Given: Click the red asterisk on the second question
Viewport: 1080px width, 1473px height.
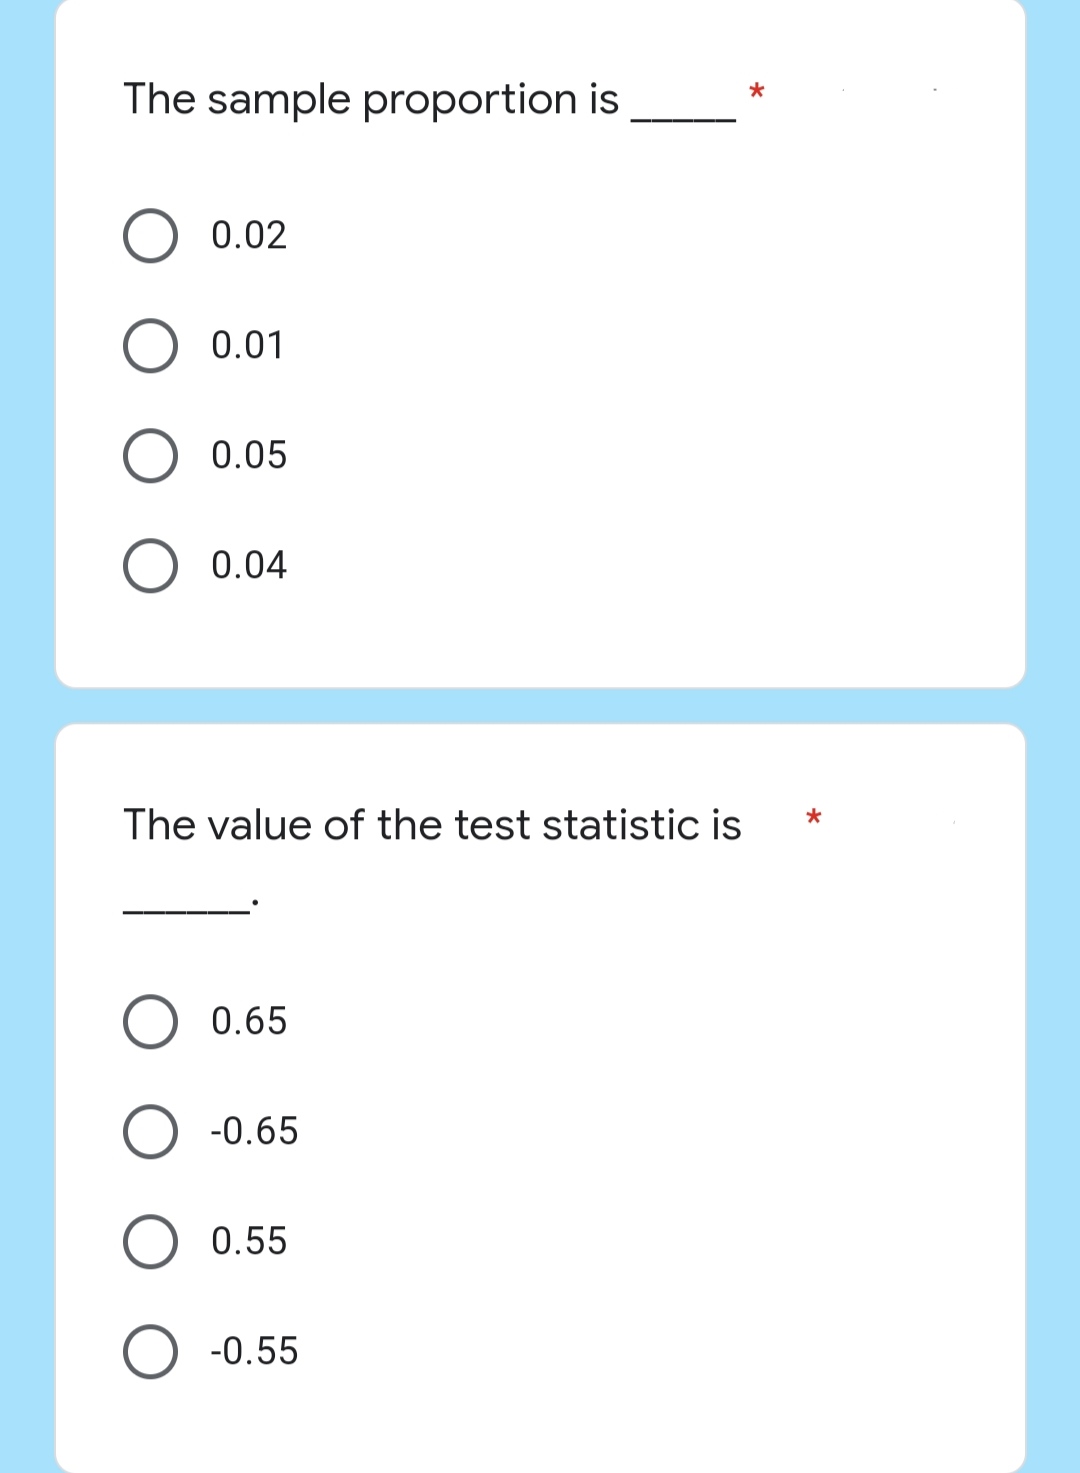Looking at the screenshot, I should [x=813, y=818].
